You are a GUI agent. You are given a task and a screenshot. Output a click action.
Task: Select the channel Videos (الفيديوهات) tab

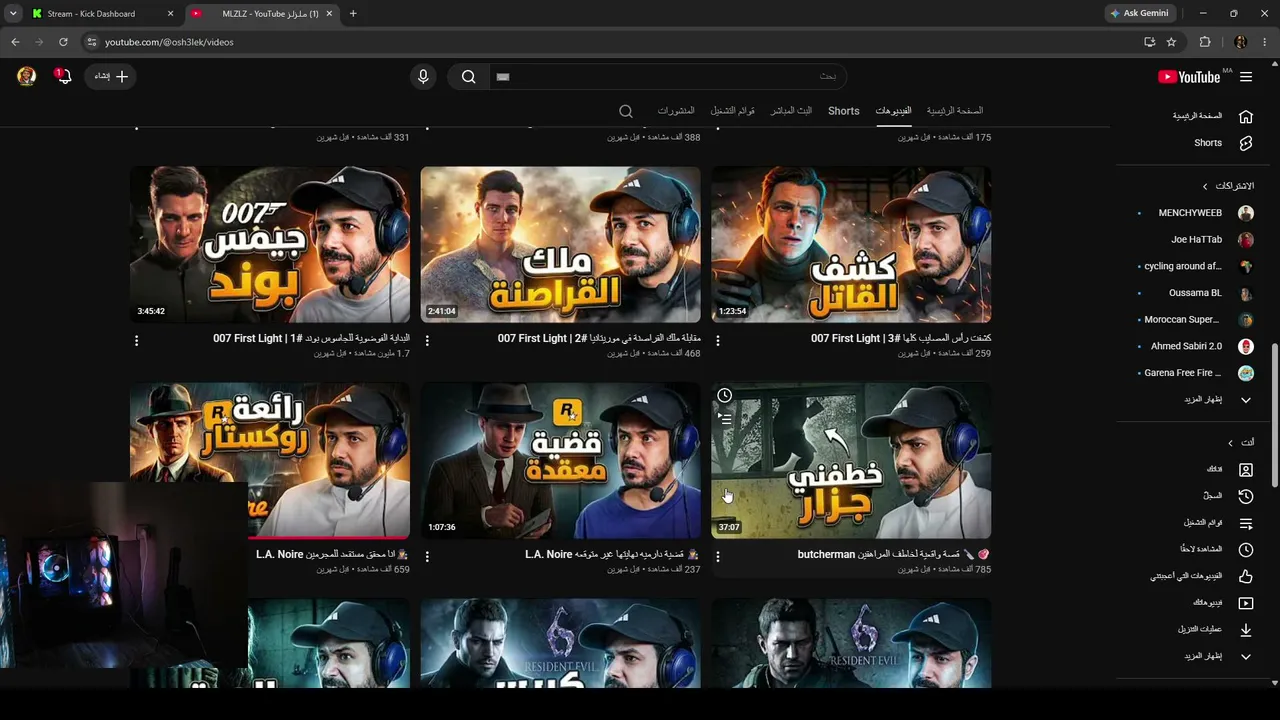[x=893, y=111]
